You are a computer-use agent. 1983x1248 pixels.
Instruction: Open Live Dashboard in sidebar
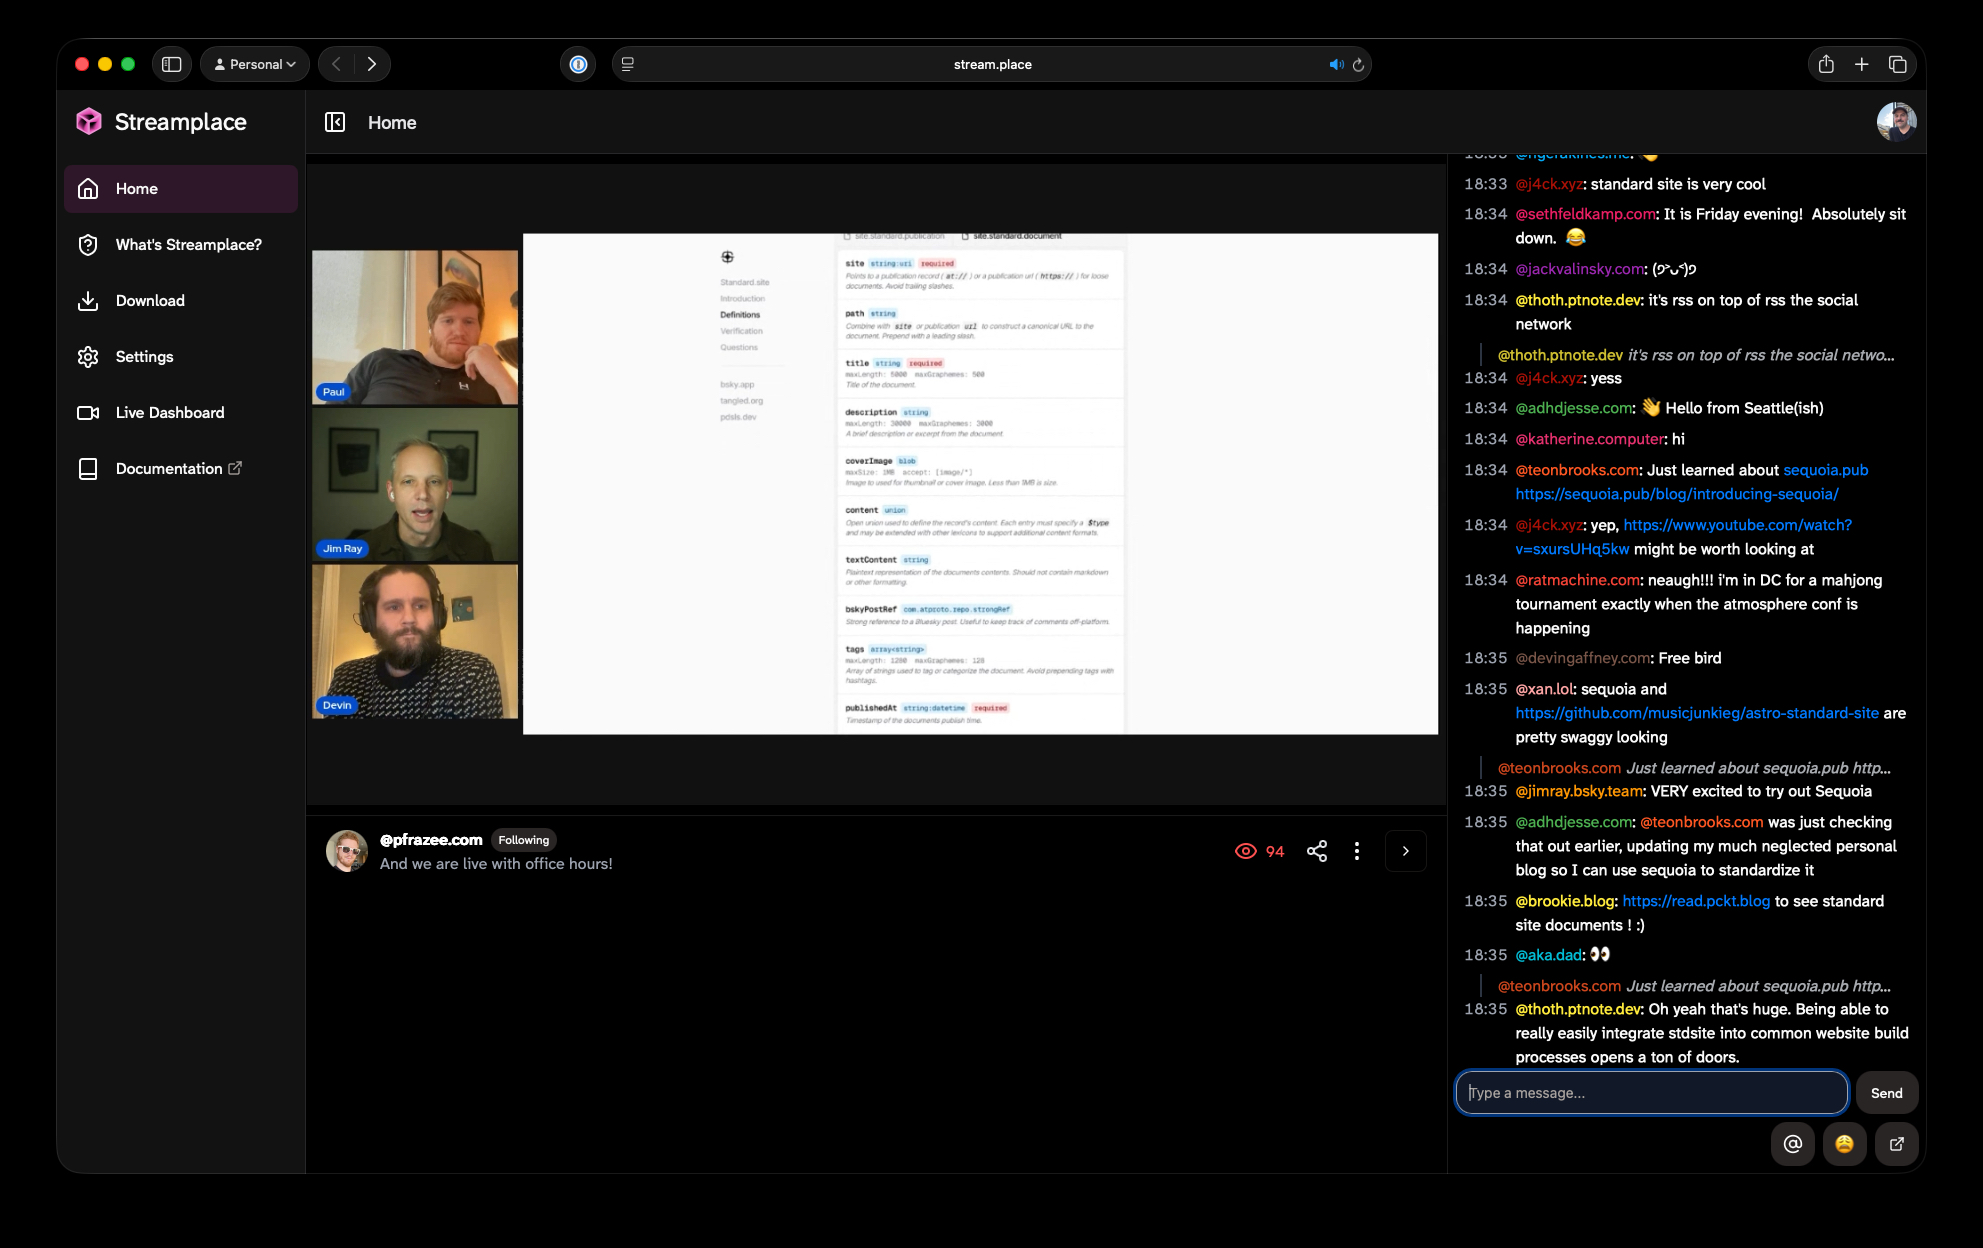(x=170, y=412)
